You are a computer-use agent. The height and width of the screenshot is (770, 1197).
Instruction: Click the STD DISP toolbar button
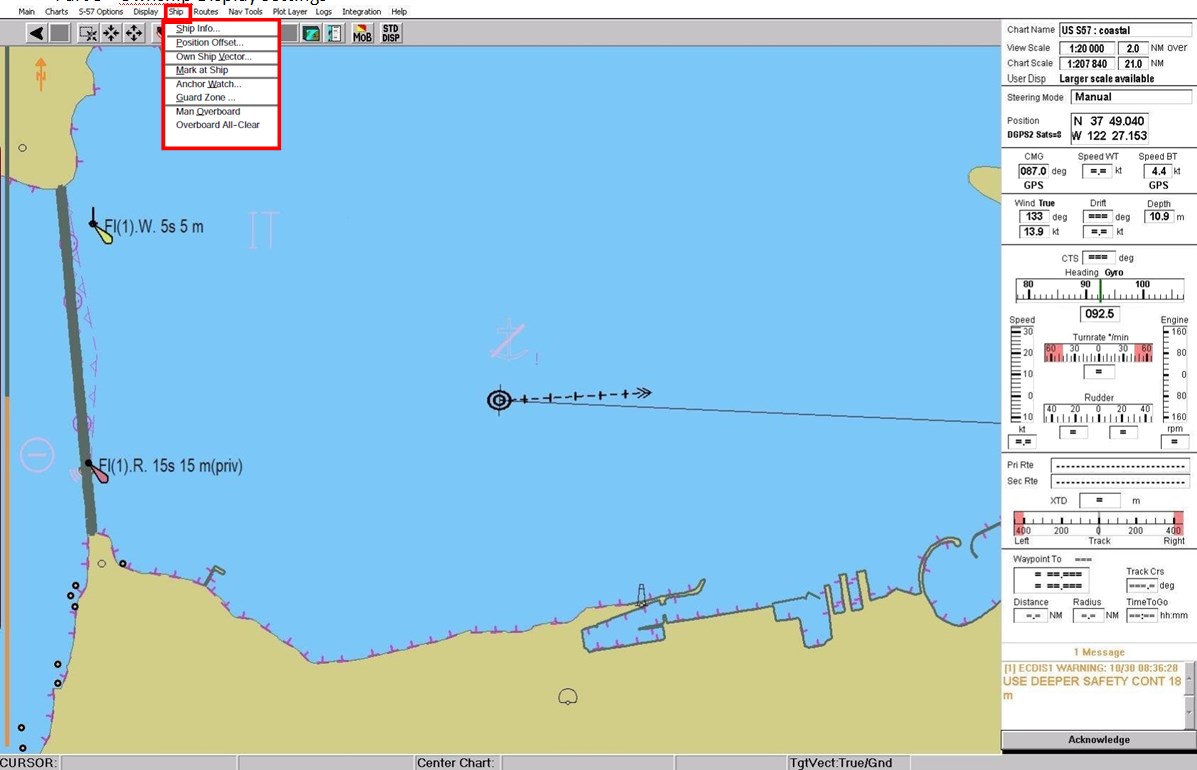391,33
